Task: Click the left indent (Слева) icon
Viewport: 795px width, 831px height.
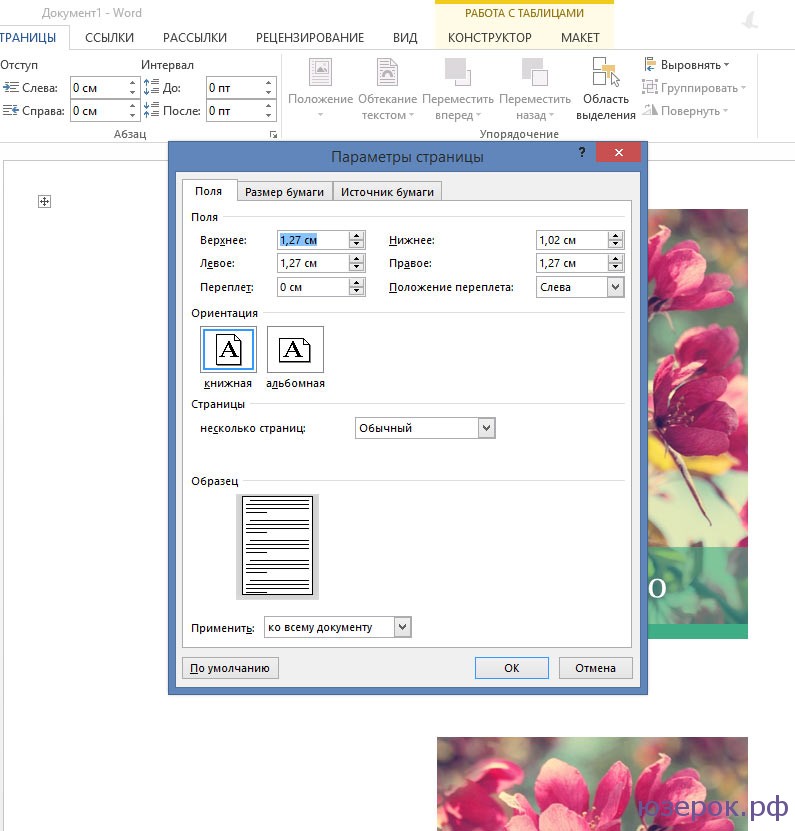Action: (x=10, y=87)
